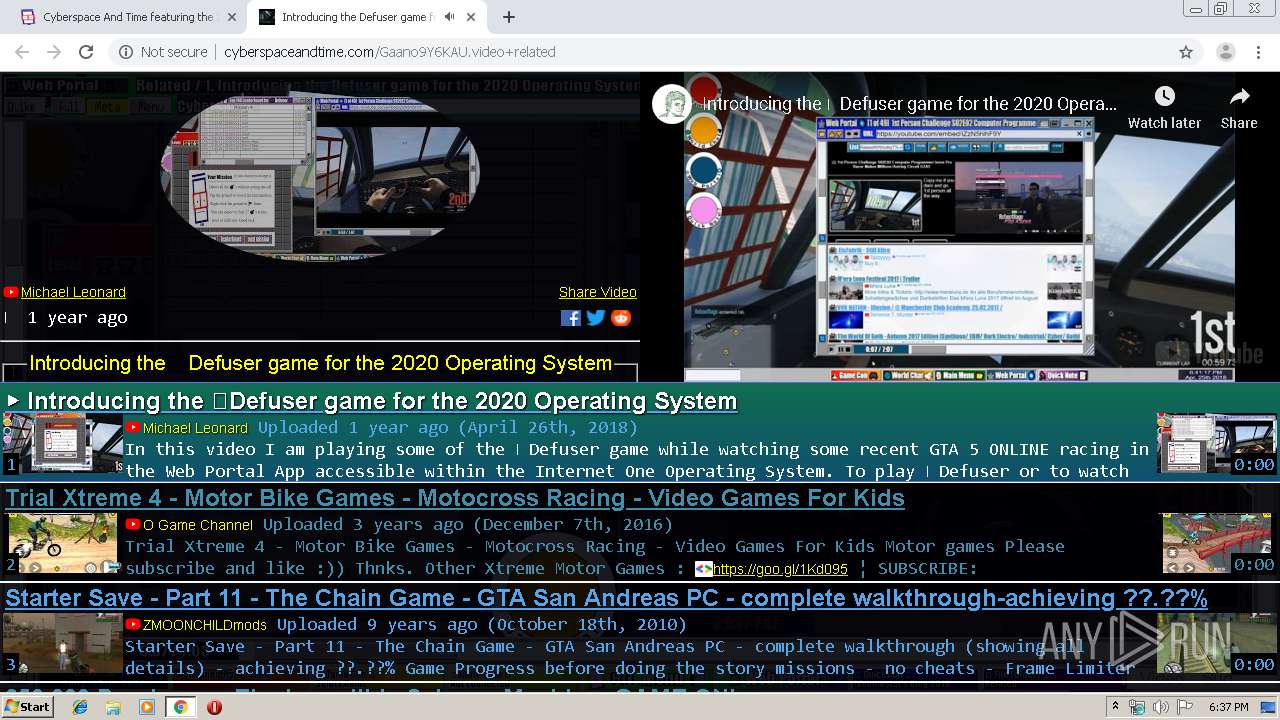Click the pink circle swatch in video
Viewport: 1280px width, 720px height.
click(705, 212)
